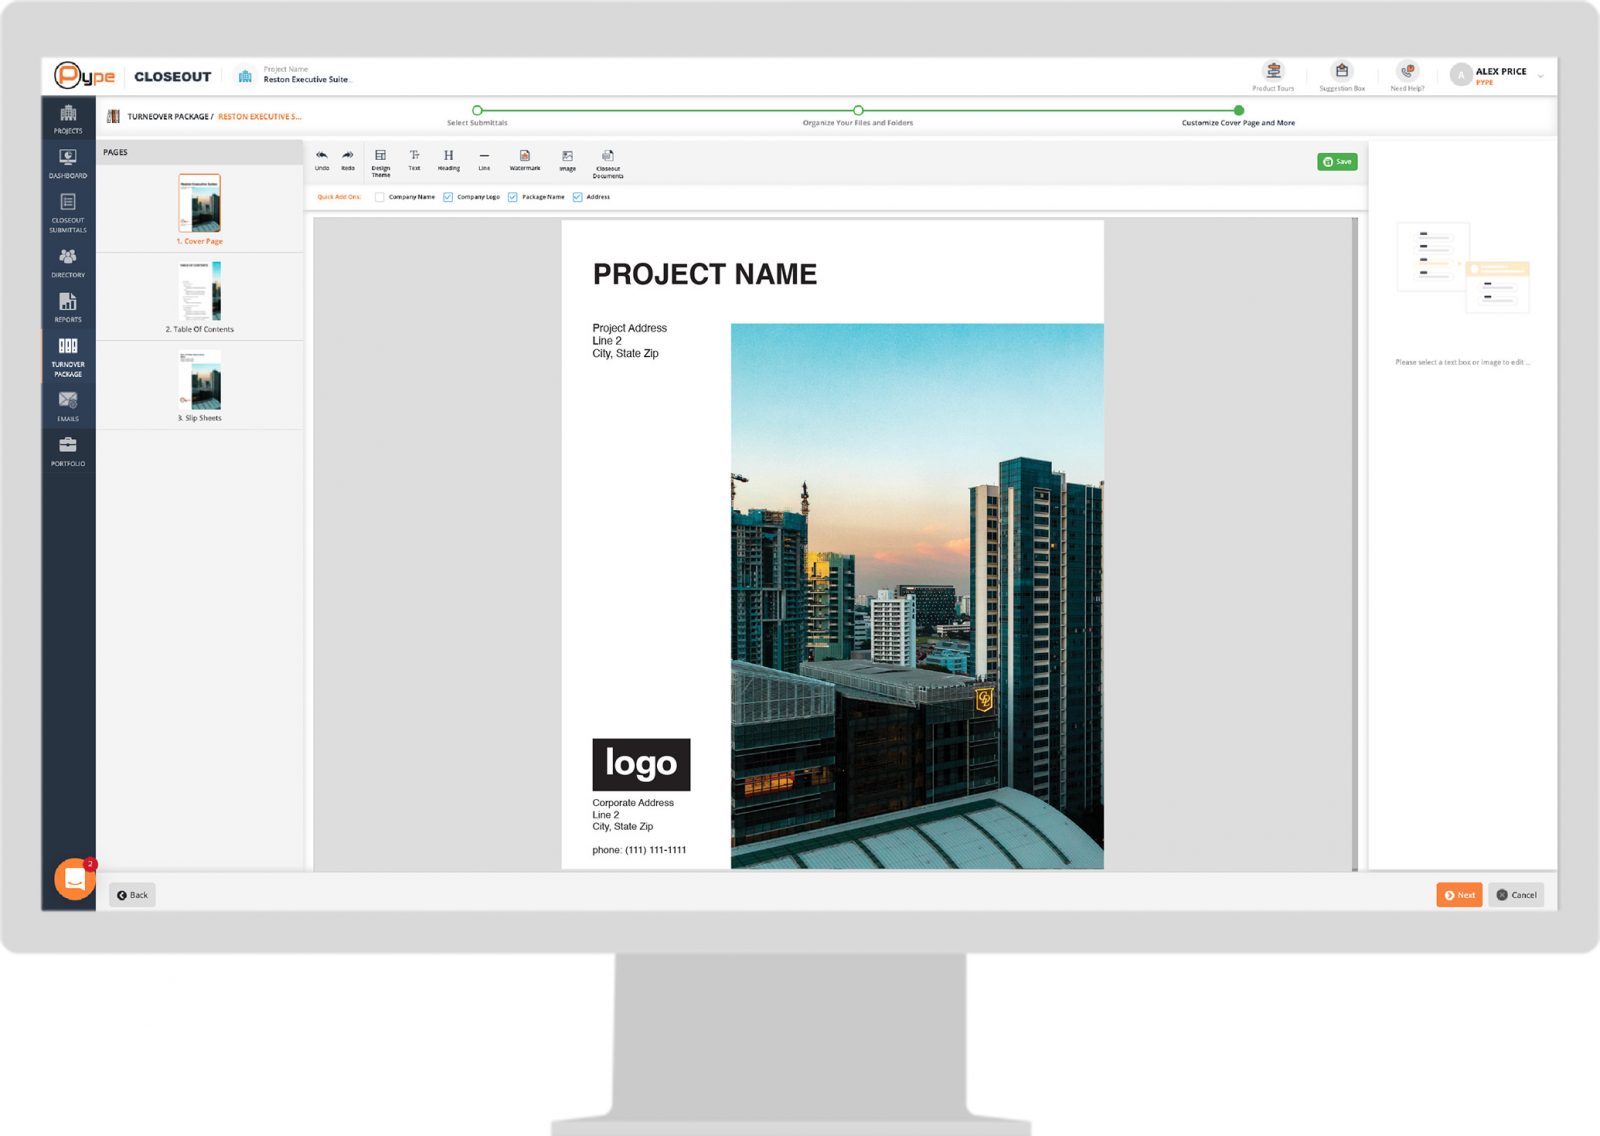Click the Redo arrow icon
This screenshot has height=1136, width=1600.
click(348, 156)
